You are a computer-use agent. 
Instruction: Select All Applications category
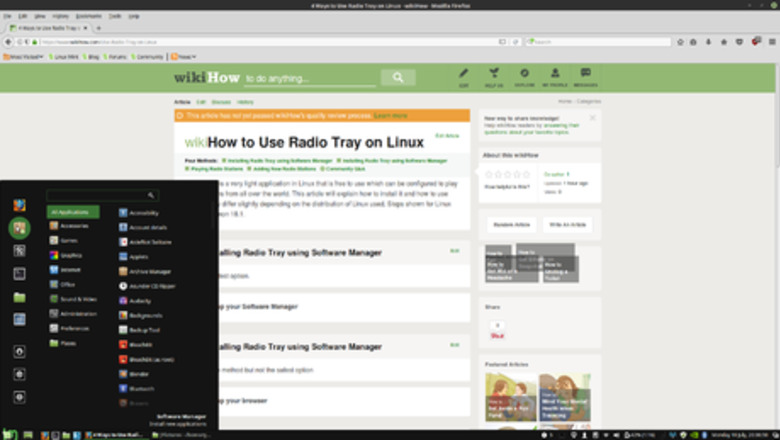(73, 212)
